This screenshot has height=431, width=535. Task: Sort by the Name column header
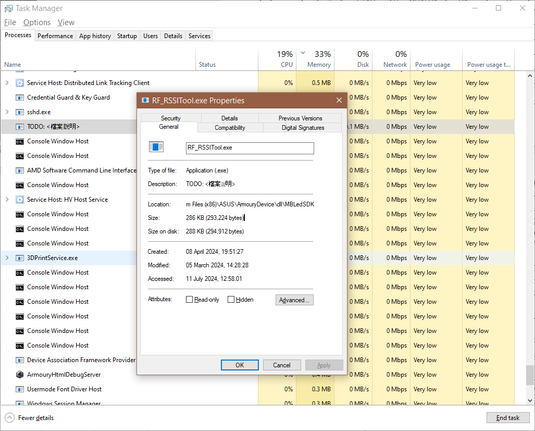click(x=98, y=60)
